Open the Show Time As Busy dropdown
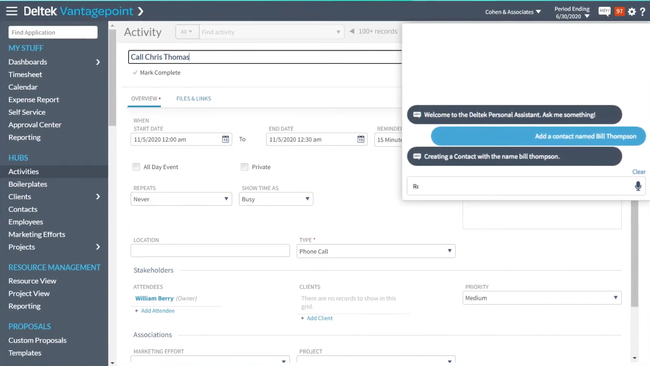This screenshot has width=650, height=366. point(276,199)
